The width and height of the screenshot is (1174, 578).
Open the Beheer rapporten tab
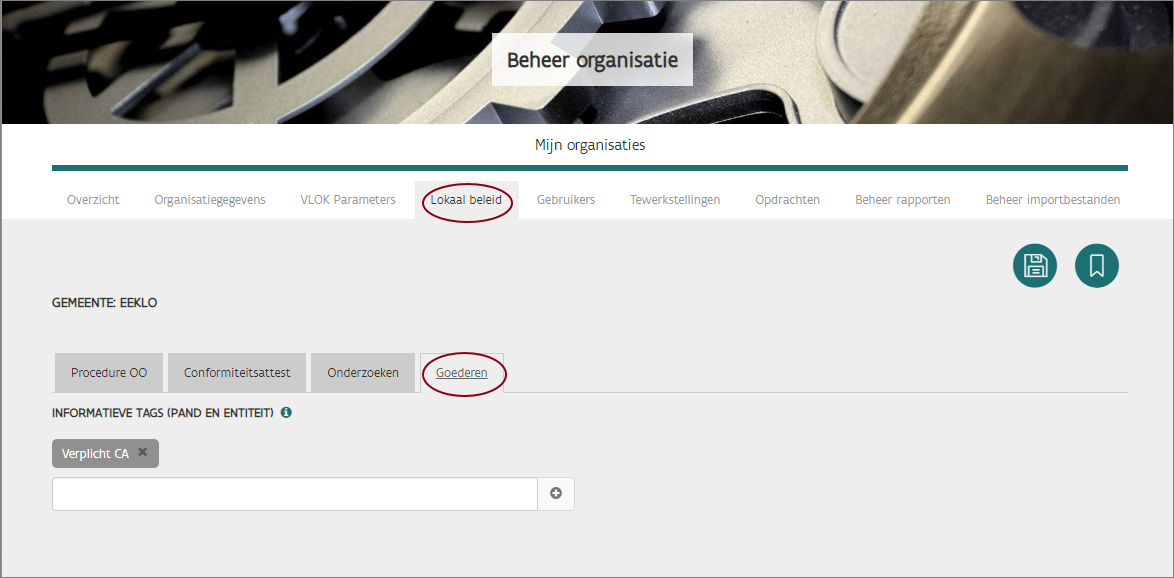[x=902, y=200]
